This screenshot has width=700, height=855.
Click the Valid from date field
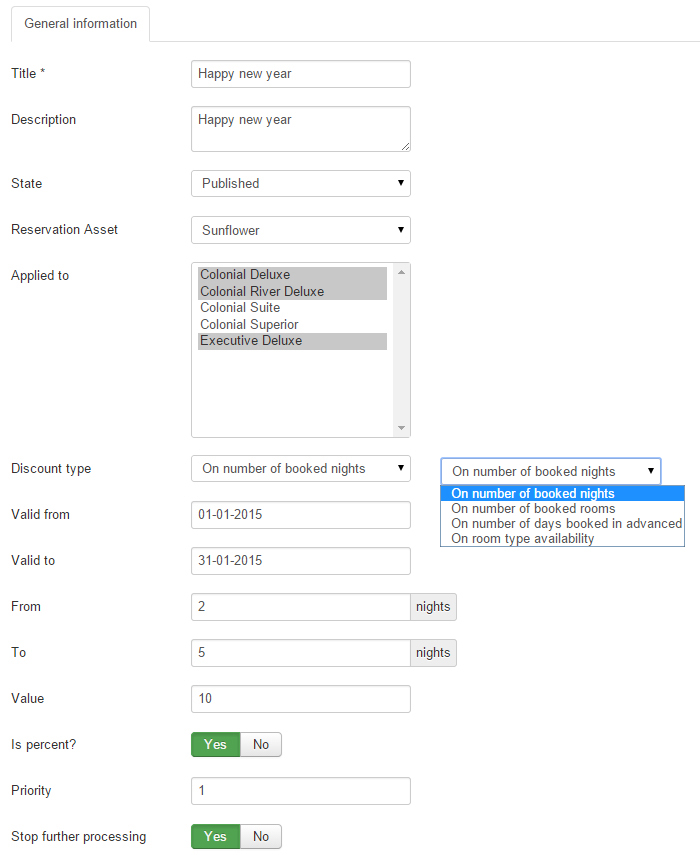tap(300, 514)
